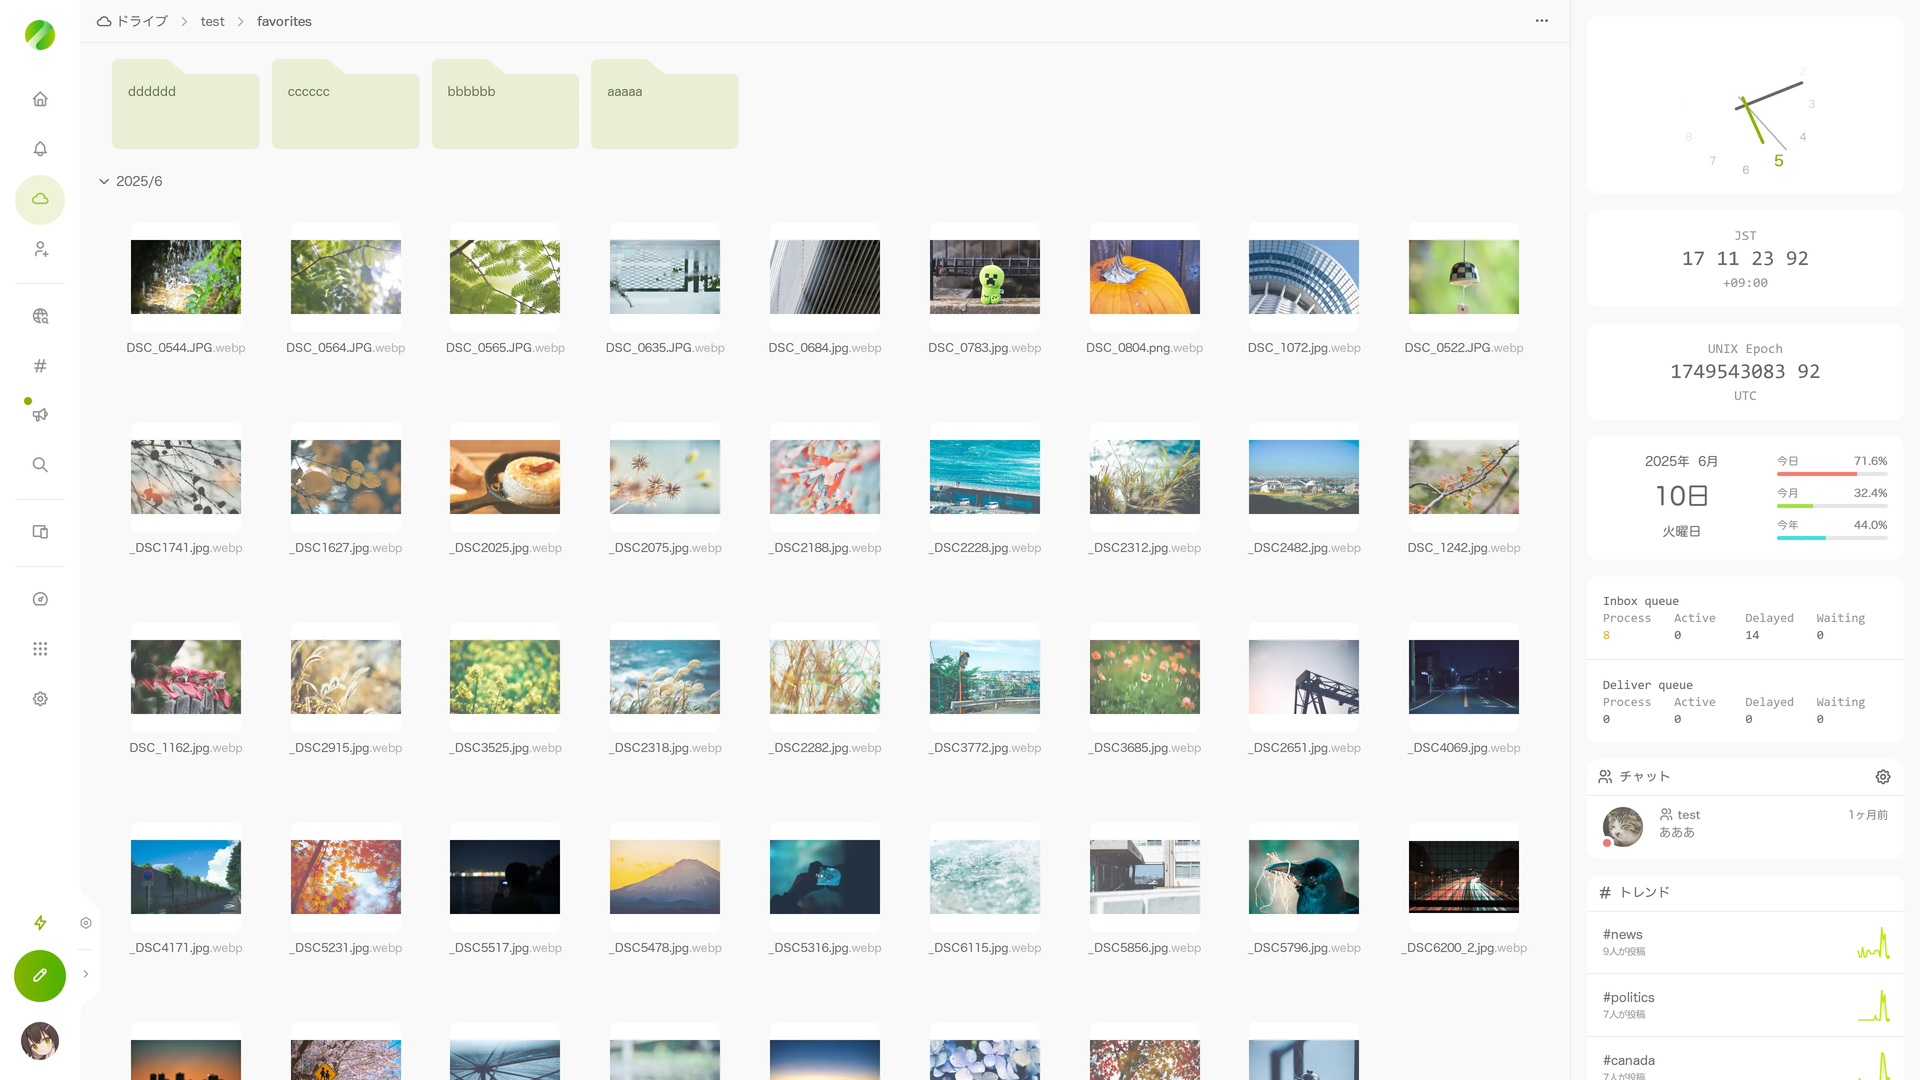
Task: Select _DSC4171.jpg.webp thumbnail
Action: point(186,877)
